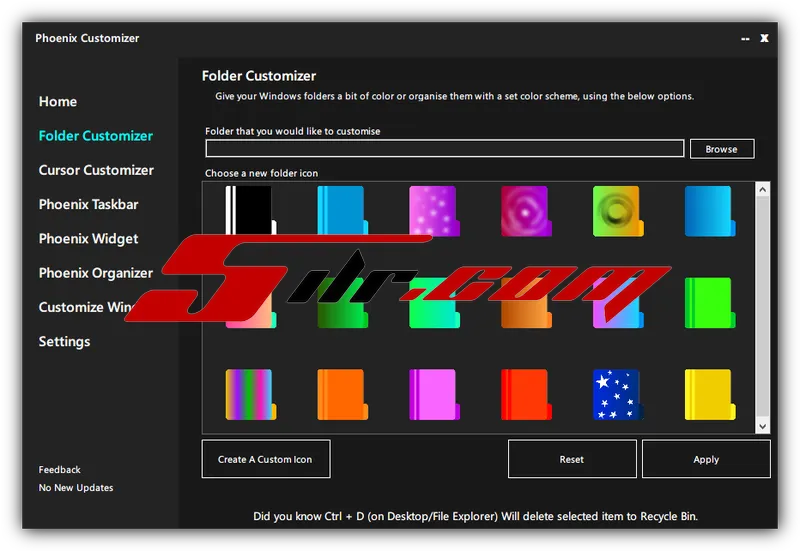Choose the blue folder icon with white stars

pyautogui.click(x=618, y=394)
